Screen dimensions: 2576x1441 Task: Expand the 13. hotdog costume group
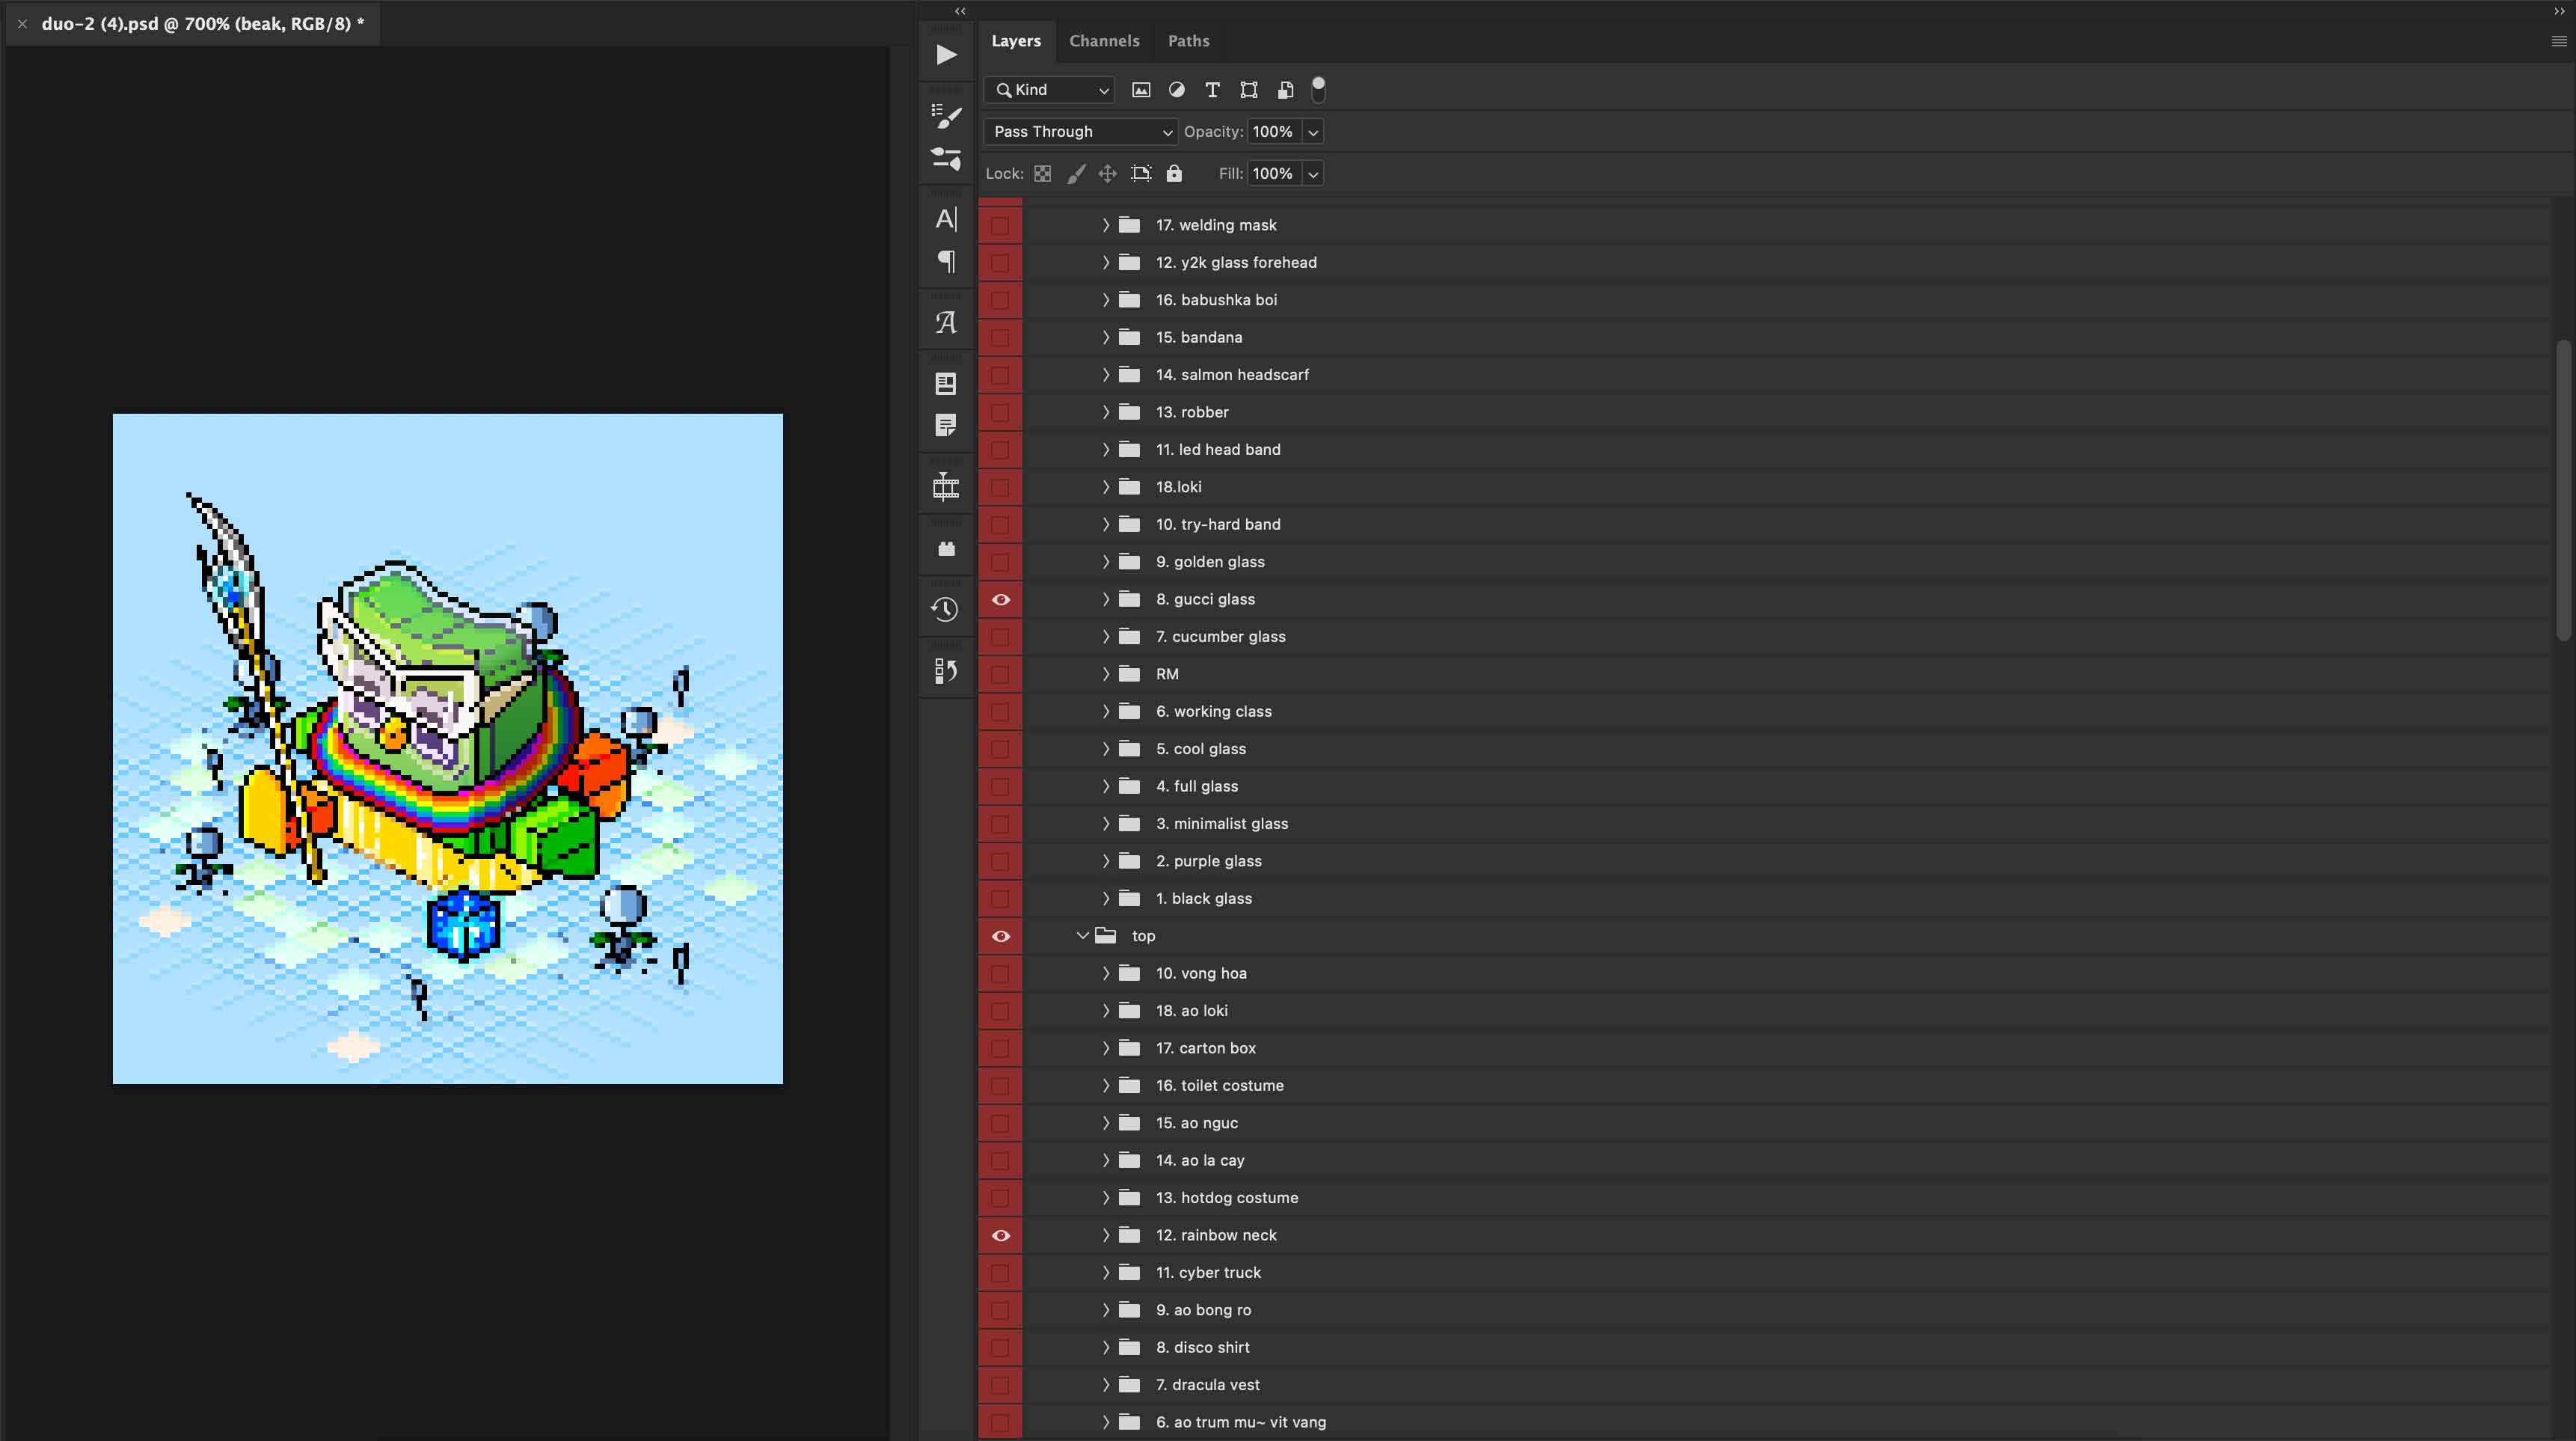coord(1106,1198)
